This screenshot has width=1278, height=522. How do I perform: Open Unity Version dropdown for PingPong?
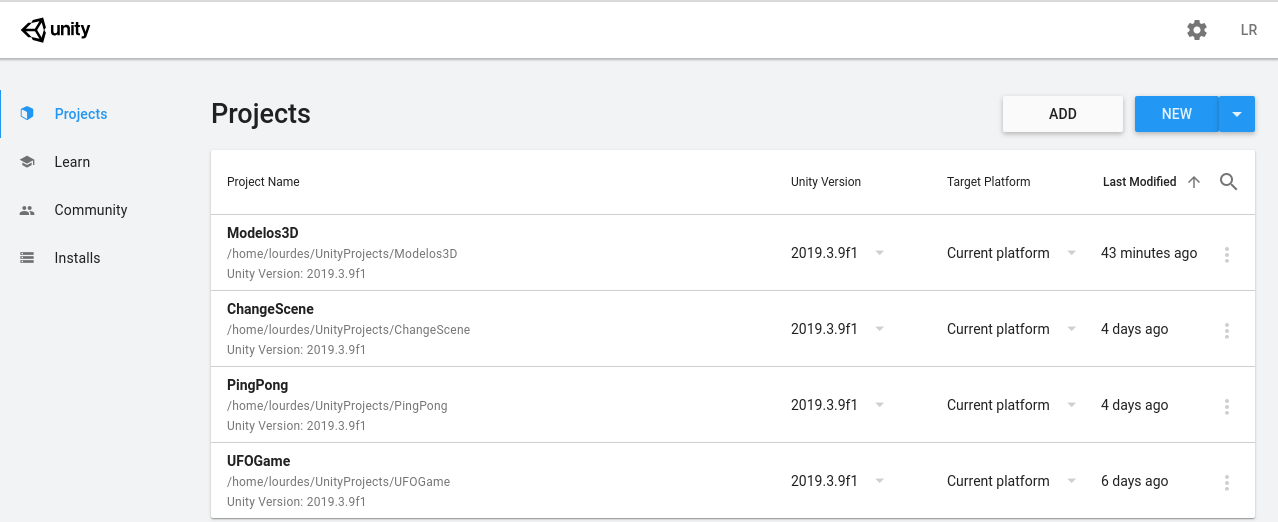[x=879, y=405]
